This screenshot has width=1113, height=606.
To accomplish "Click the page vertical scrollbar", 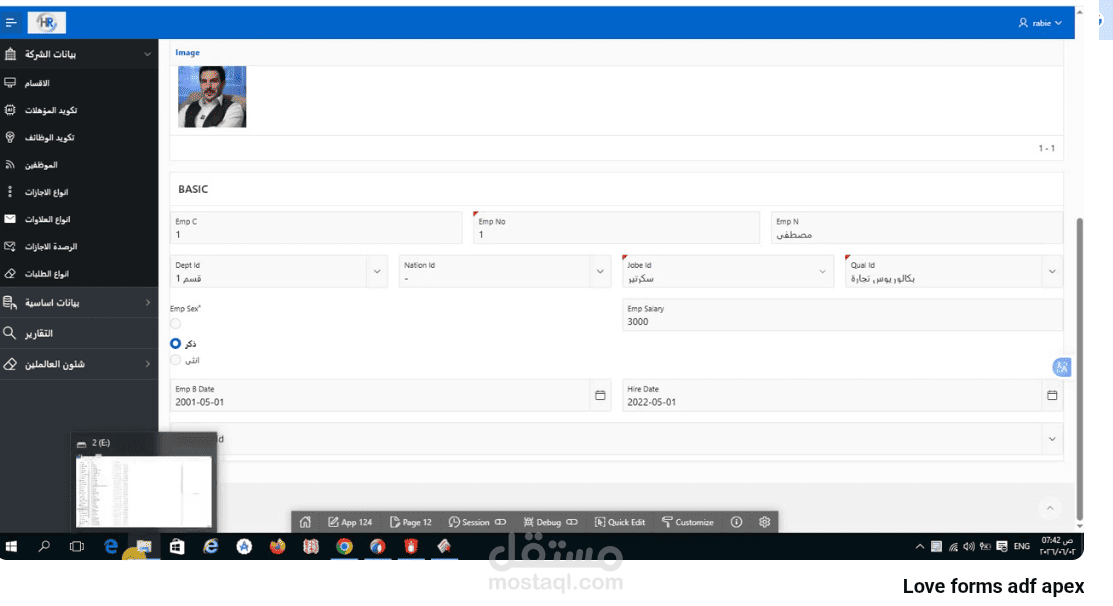I will point(1080,369).
